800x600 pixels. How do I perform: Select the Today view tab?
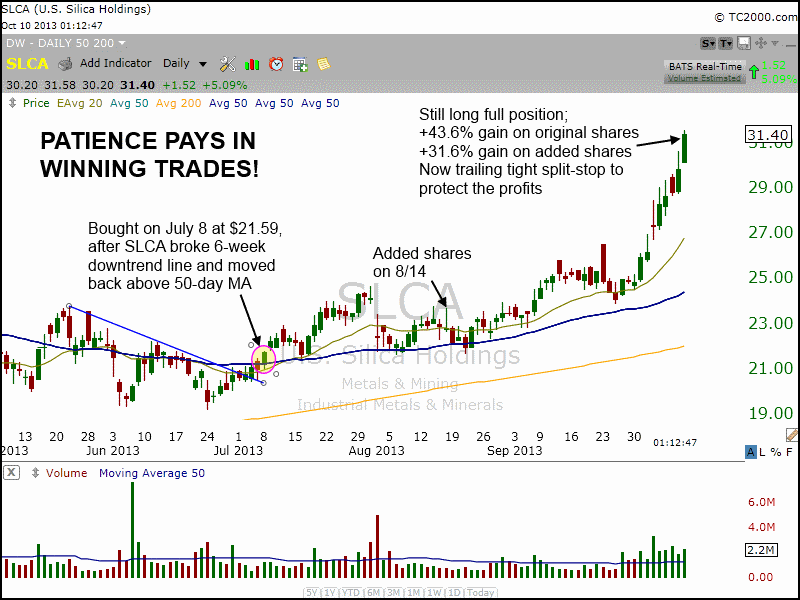[x=481, y=592]
